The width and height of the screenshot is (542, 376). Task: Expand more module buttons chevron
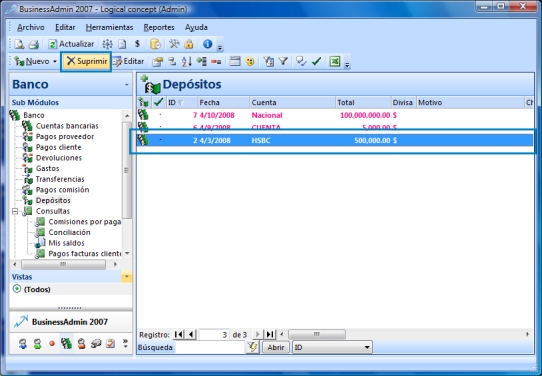pyautogui.click(x=125, y=343)
